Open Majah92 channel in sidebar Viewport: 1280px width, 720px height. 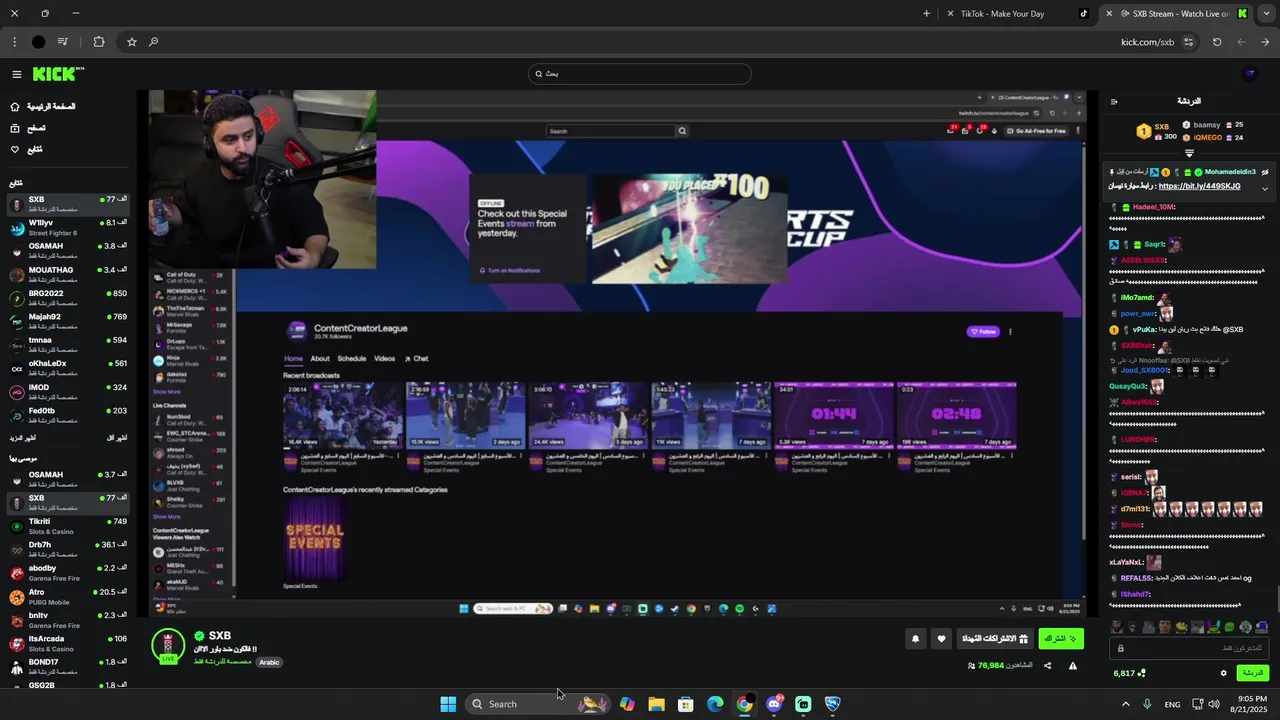(x=67, y=321)
